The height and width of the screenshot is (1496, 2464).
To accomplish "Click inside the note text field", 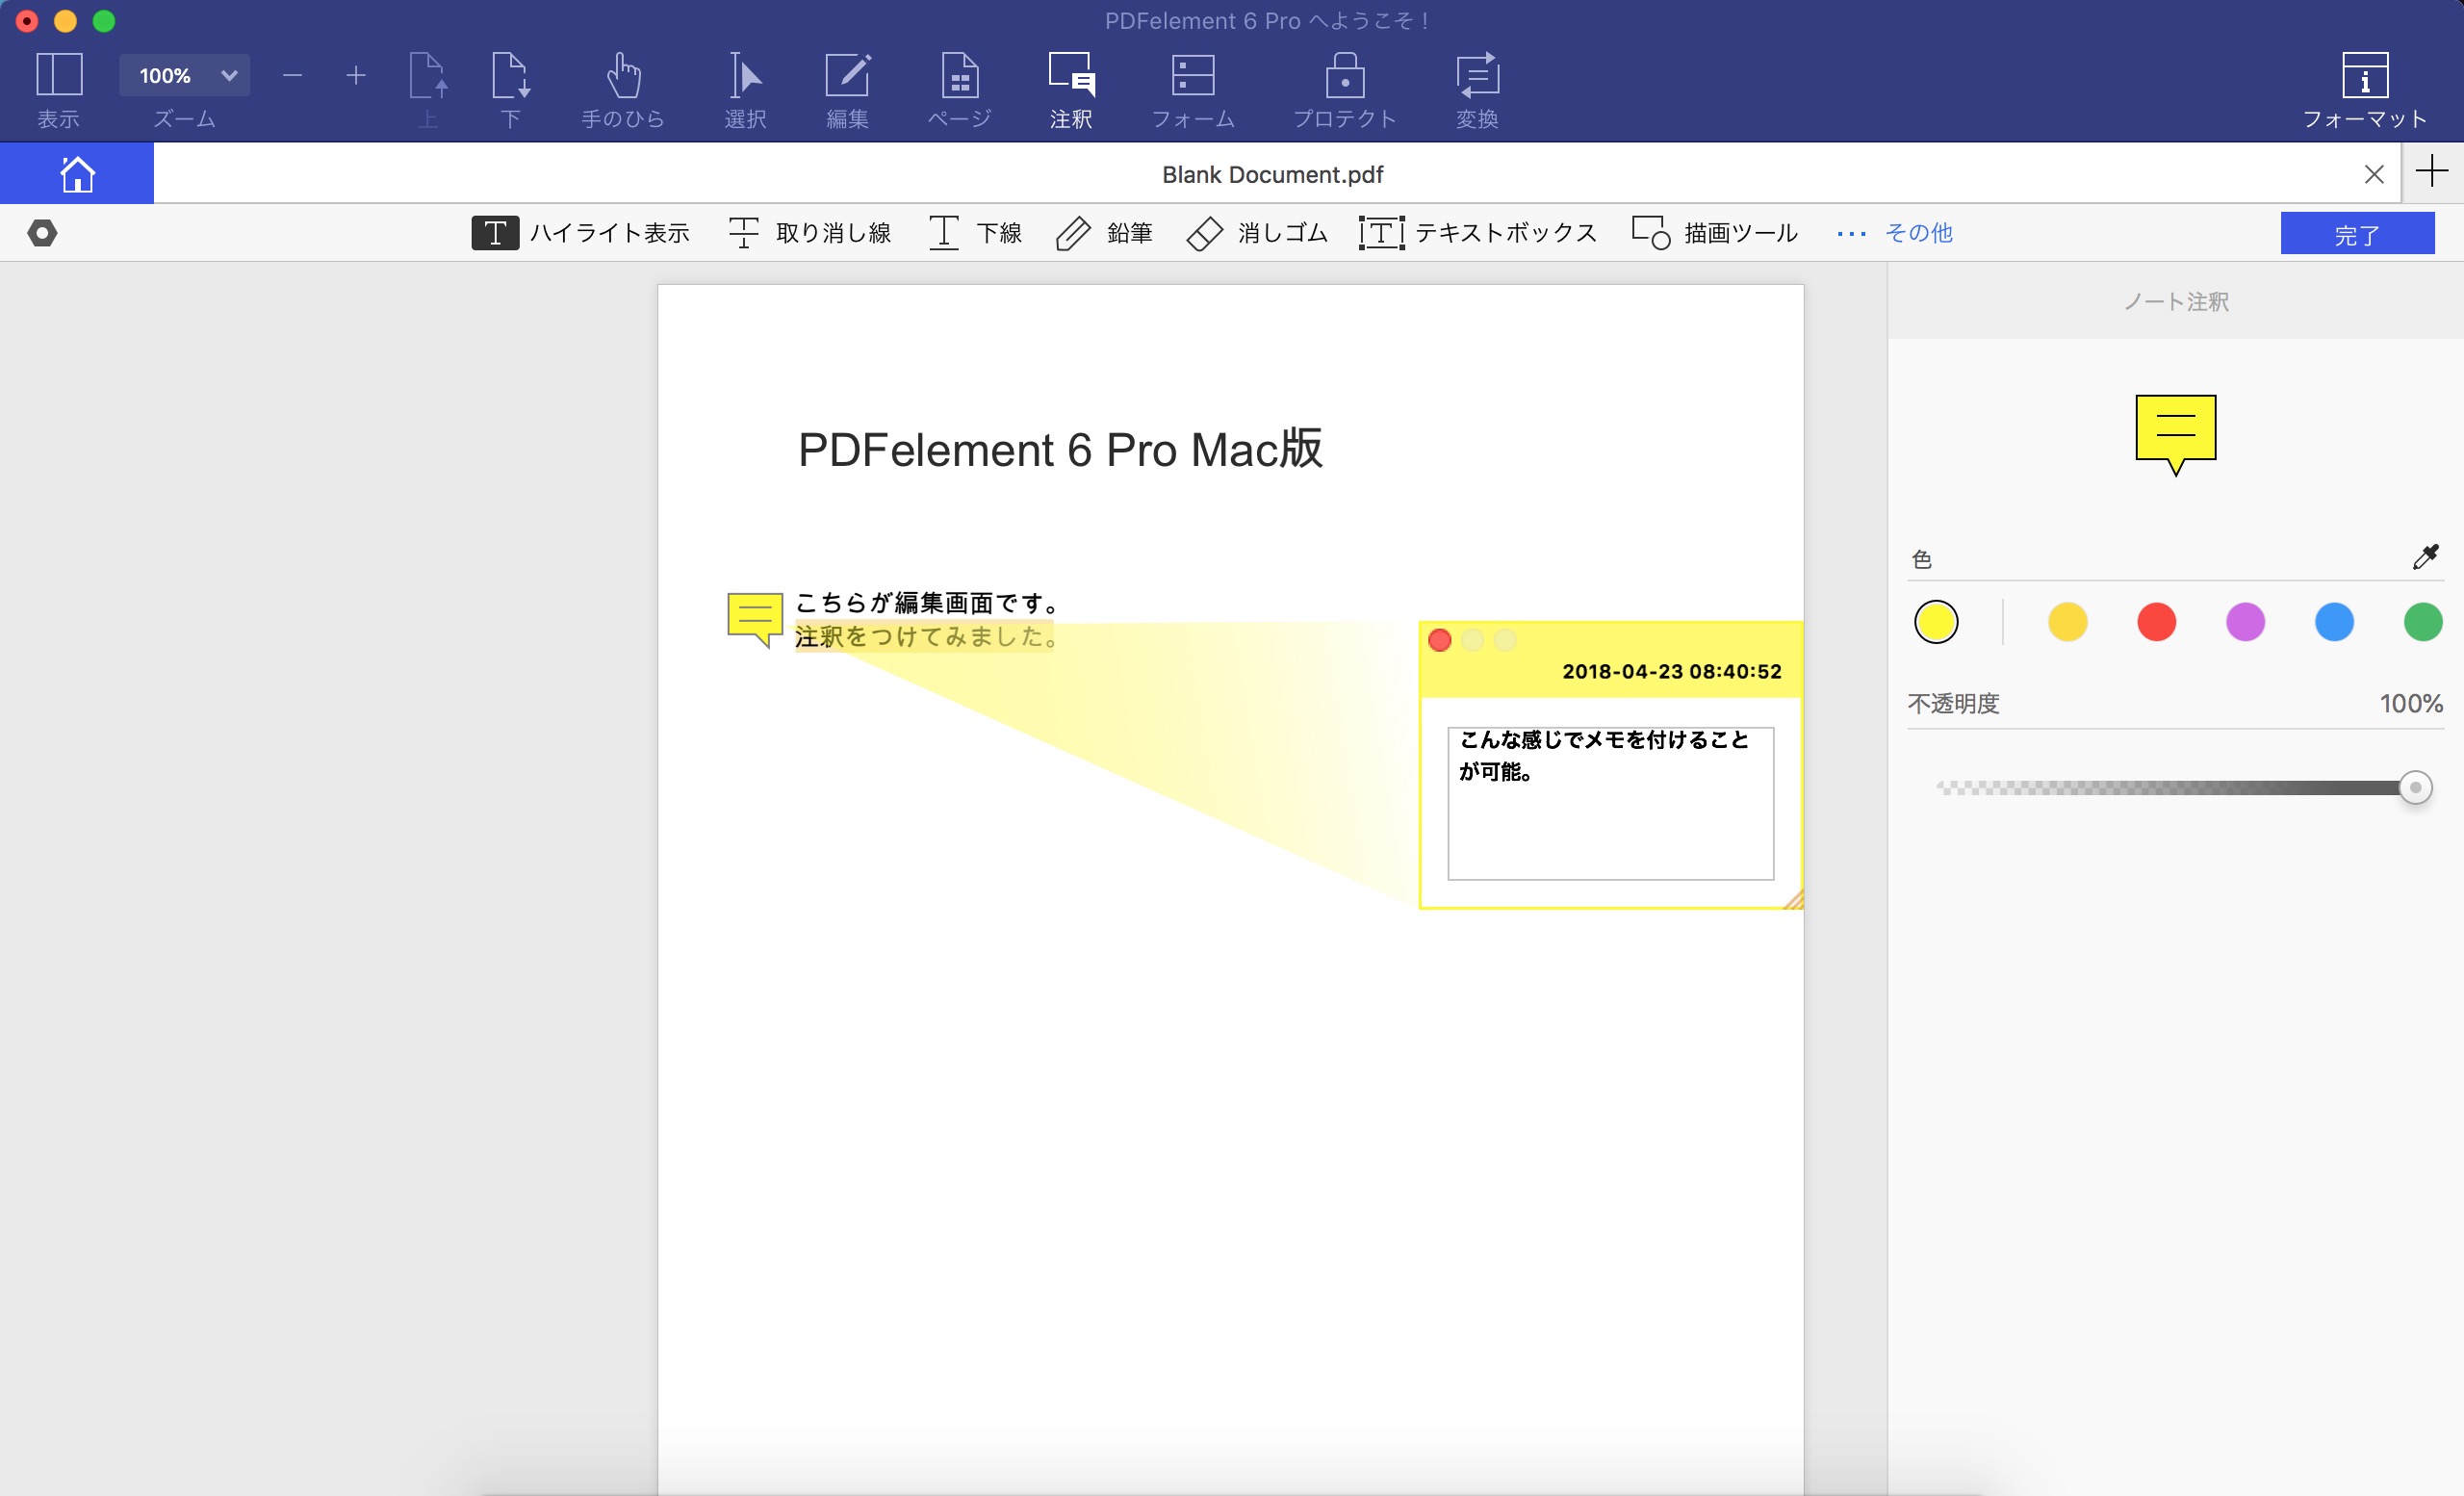I will coord(1610,803).
